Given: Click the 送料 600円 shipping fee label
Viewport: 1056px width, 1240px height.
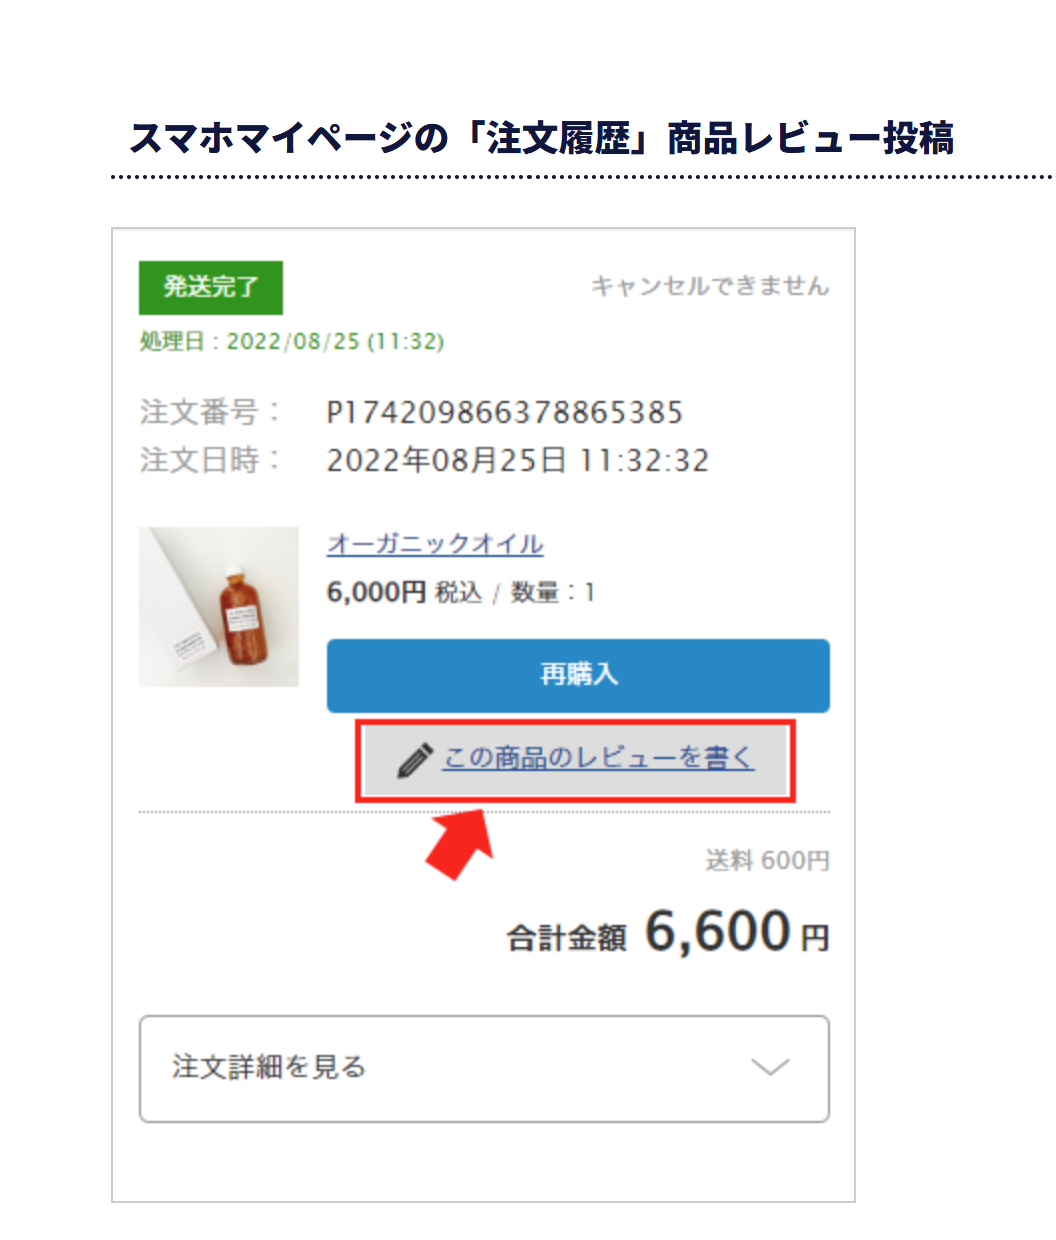Looking at the screenshot, I should click(x=768, y=861).
